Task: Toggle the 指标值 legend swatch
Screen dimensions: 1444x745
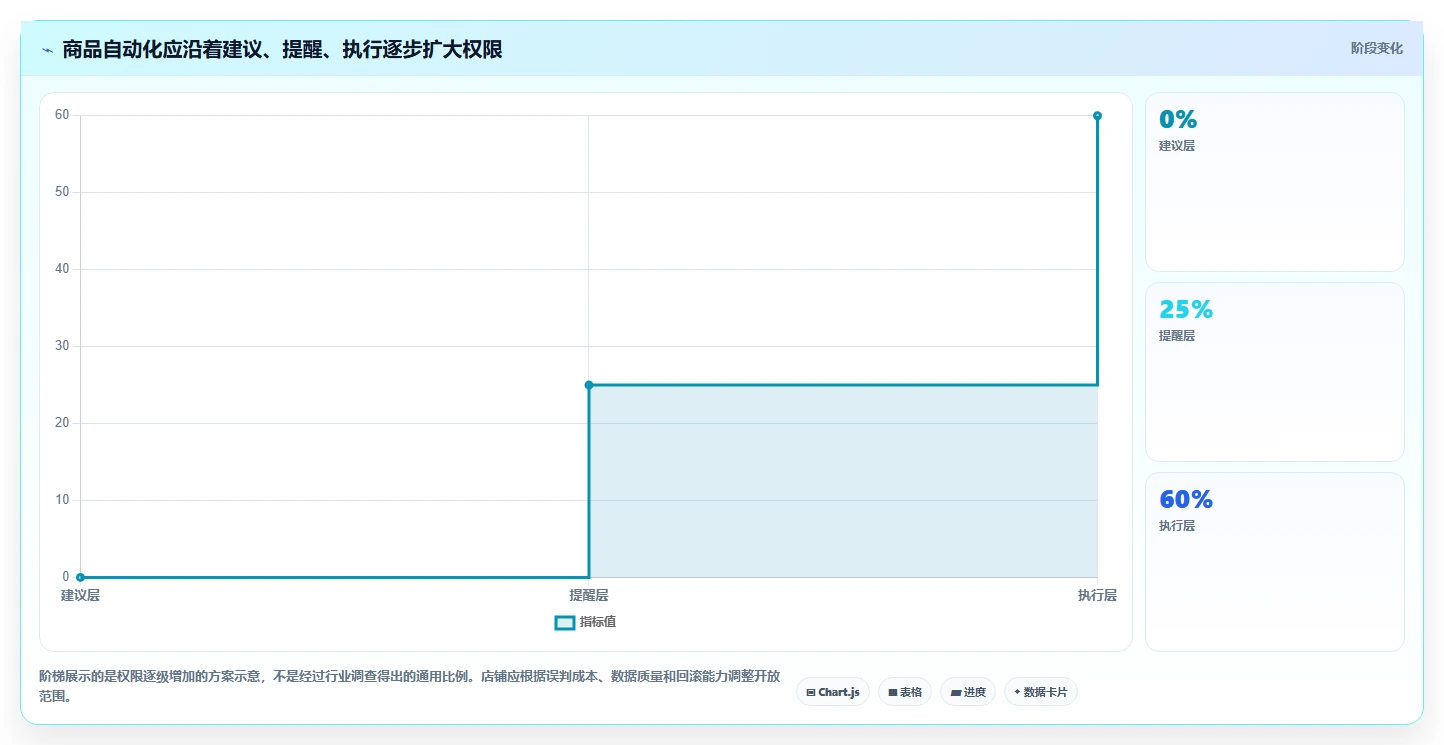Action: (x=565, y=623)
